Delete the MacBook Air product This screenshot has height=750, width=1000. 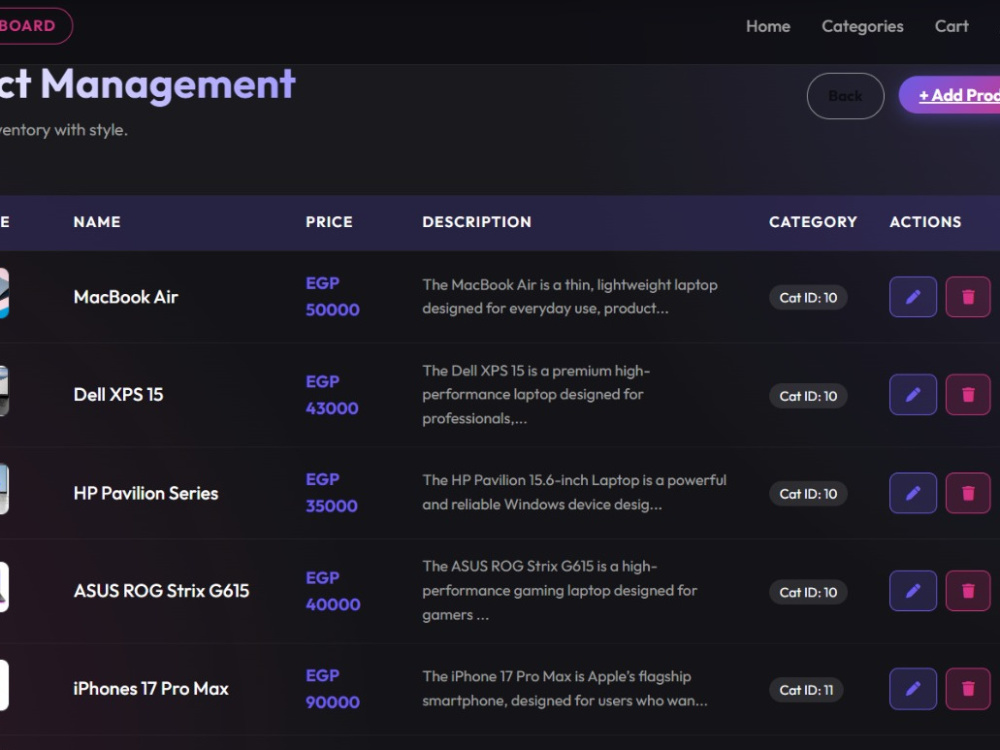pyautogui.click(x=967, y=297)
